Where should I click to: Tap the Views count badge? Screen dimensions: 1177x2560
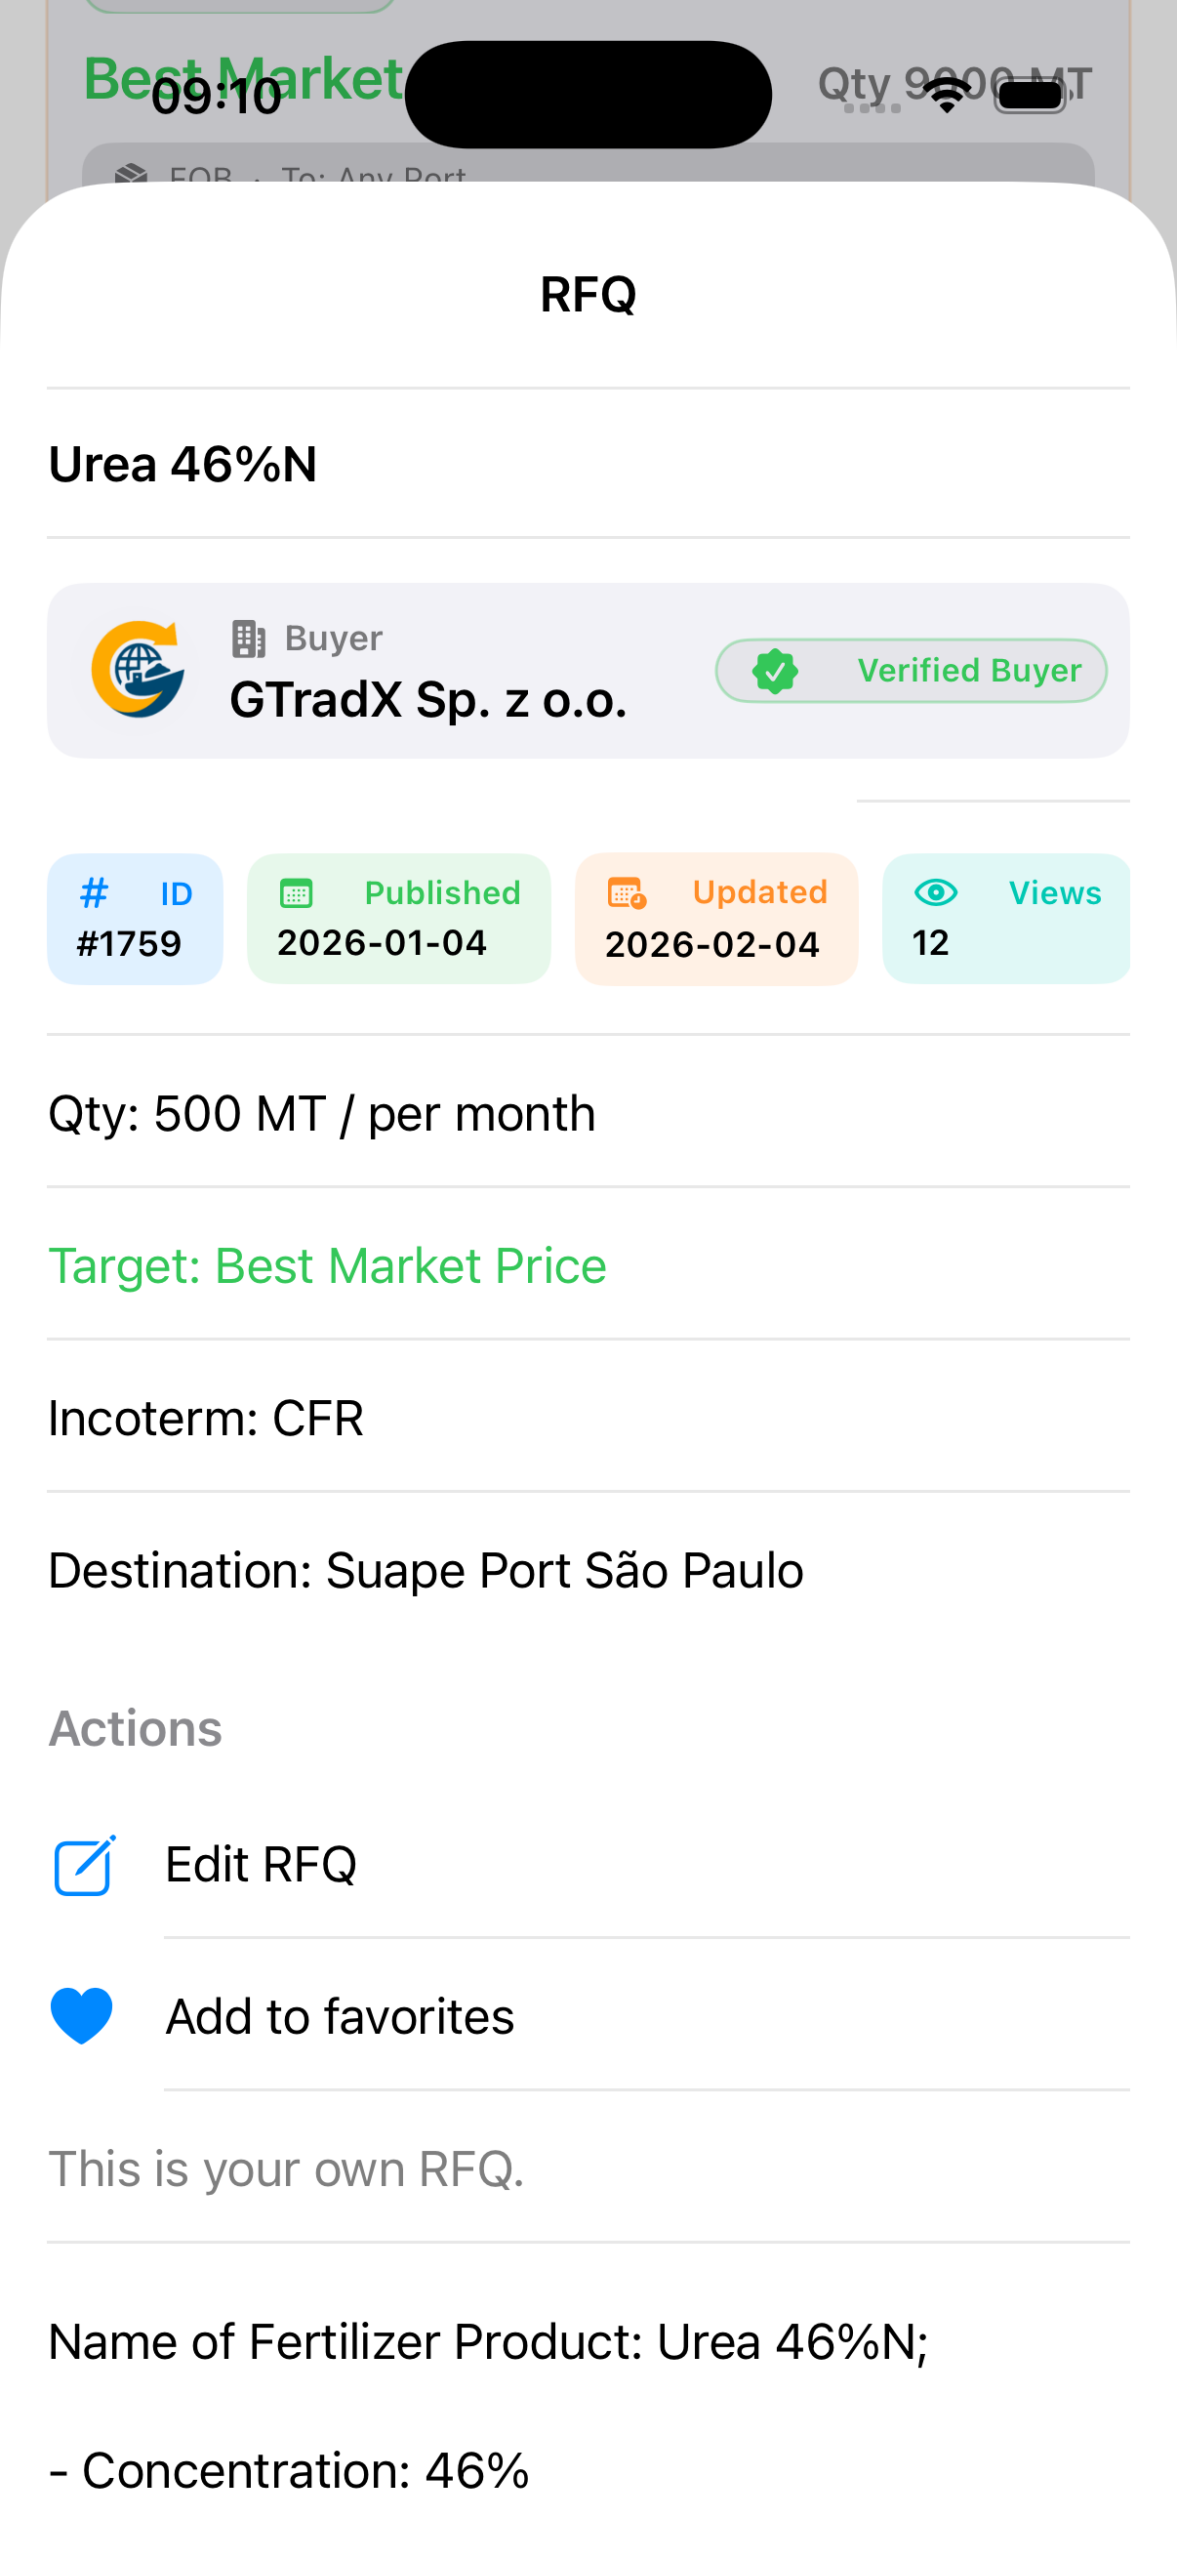pos(1005,918)
